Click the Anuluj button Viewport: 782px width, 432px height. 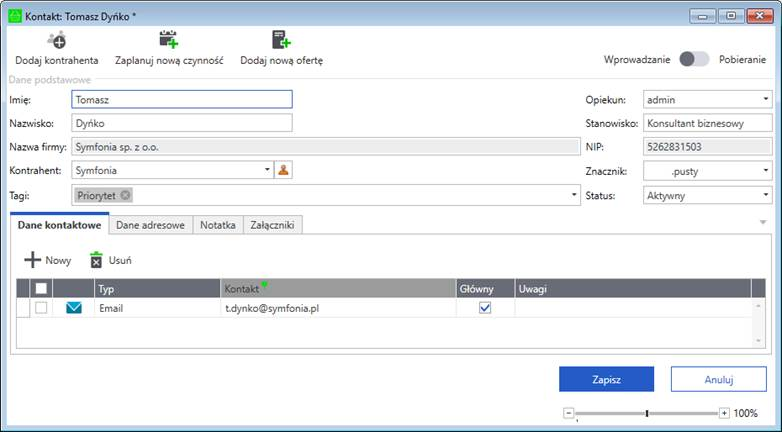point(718,379)
